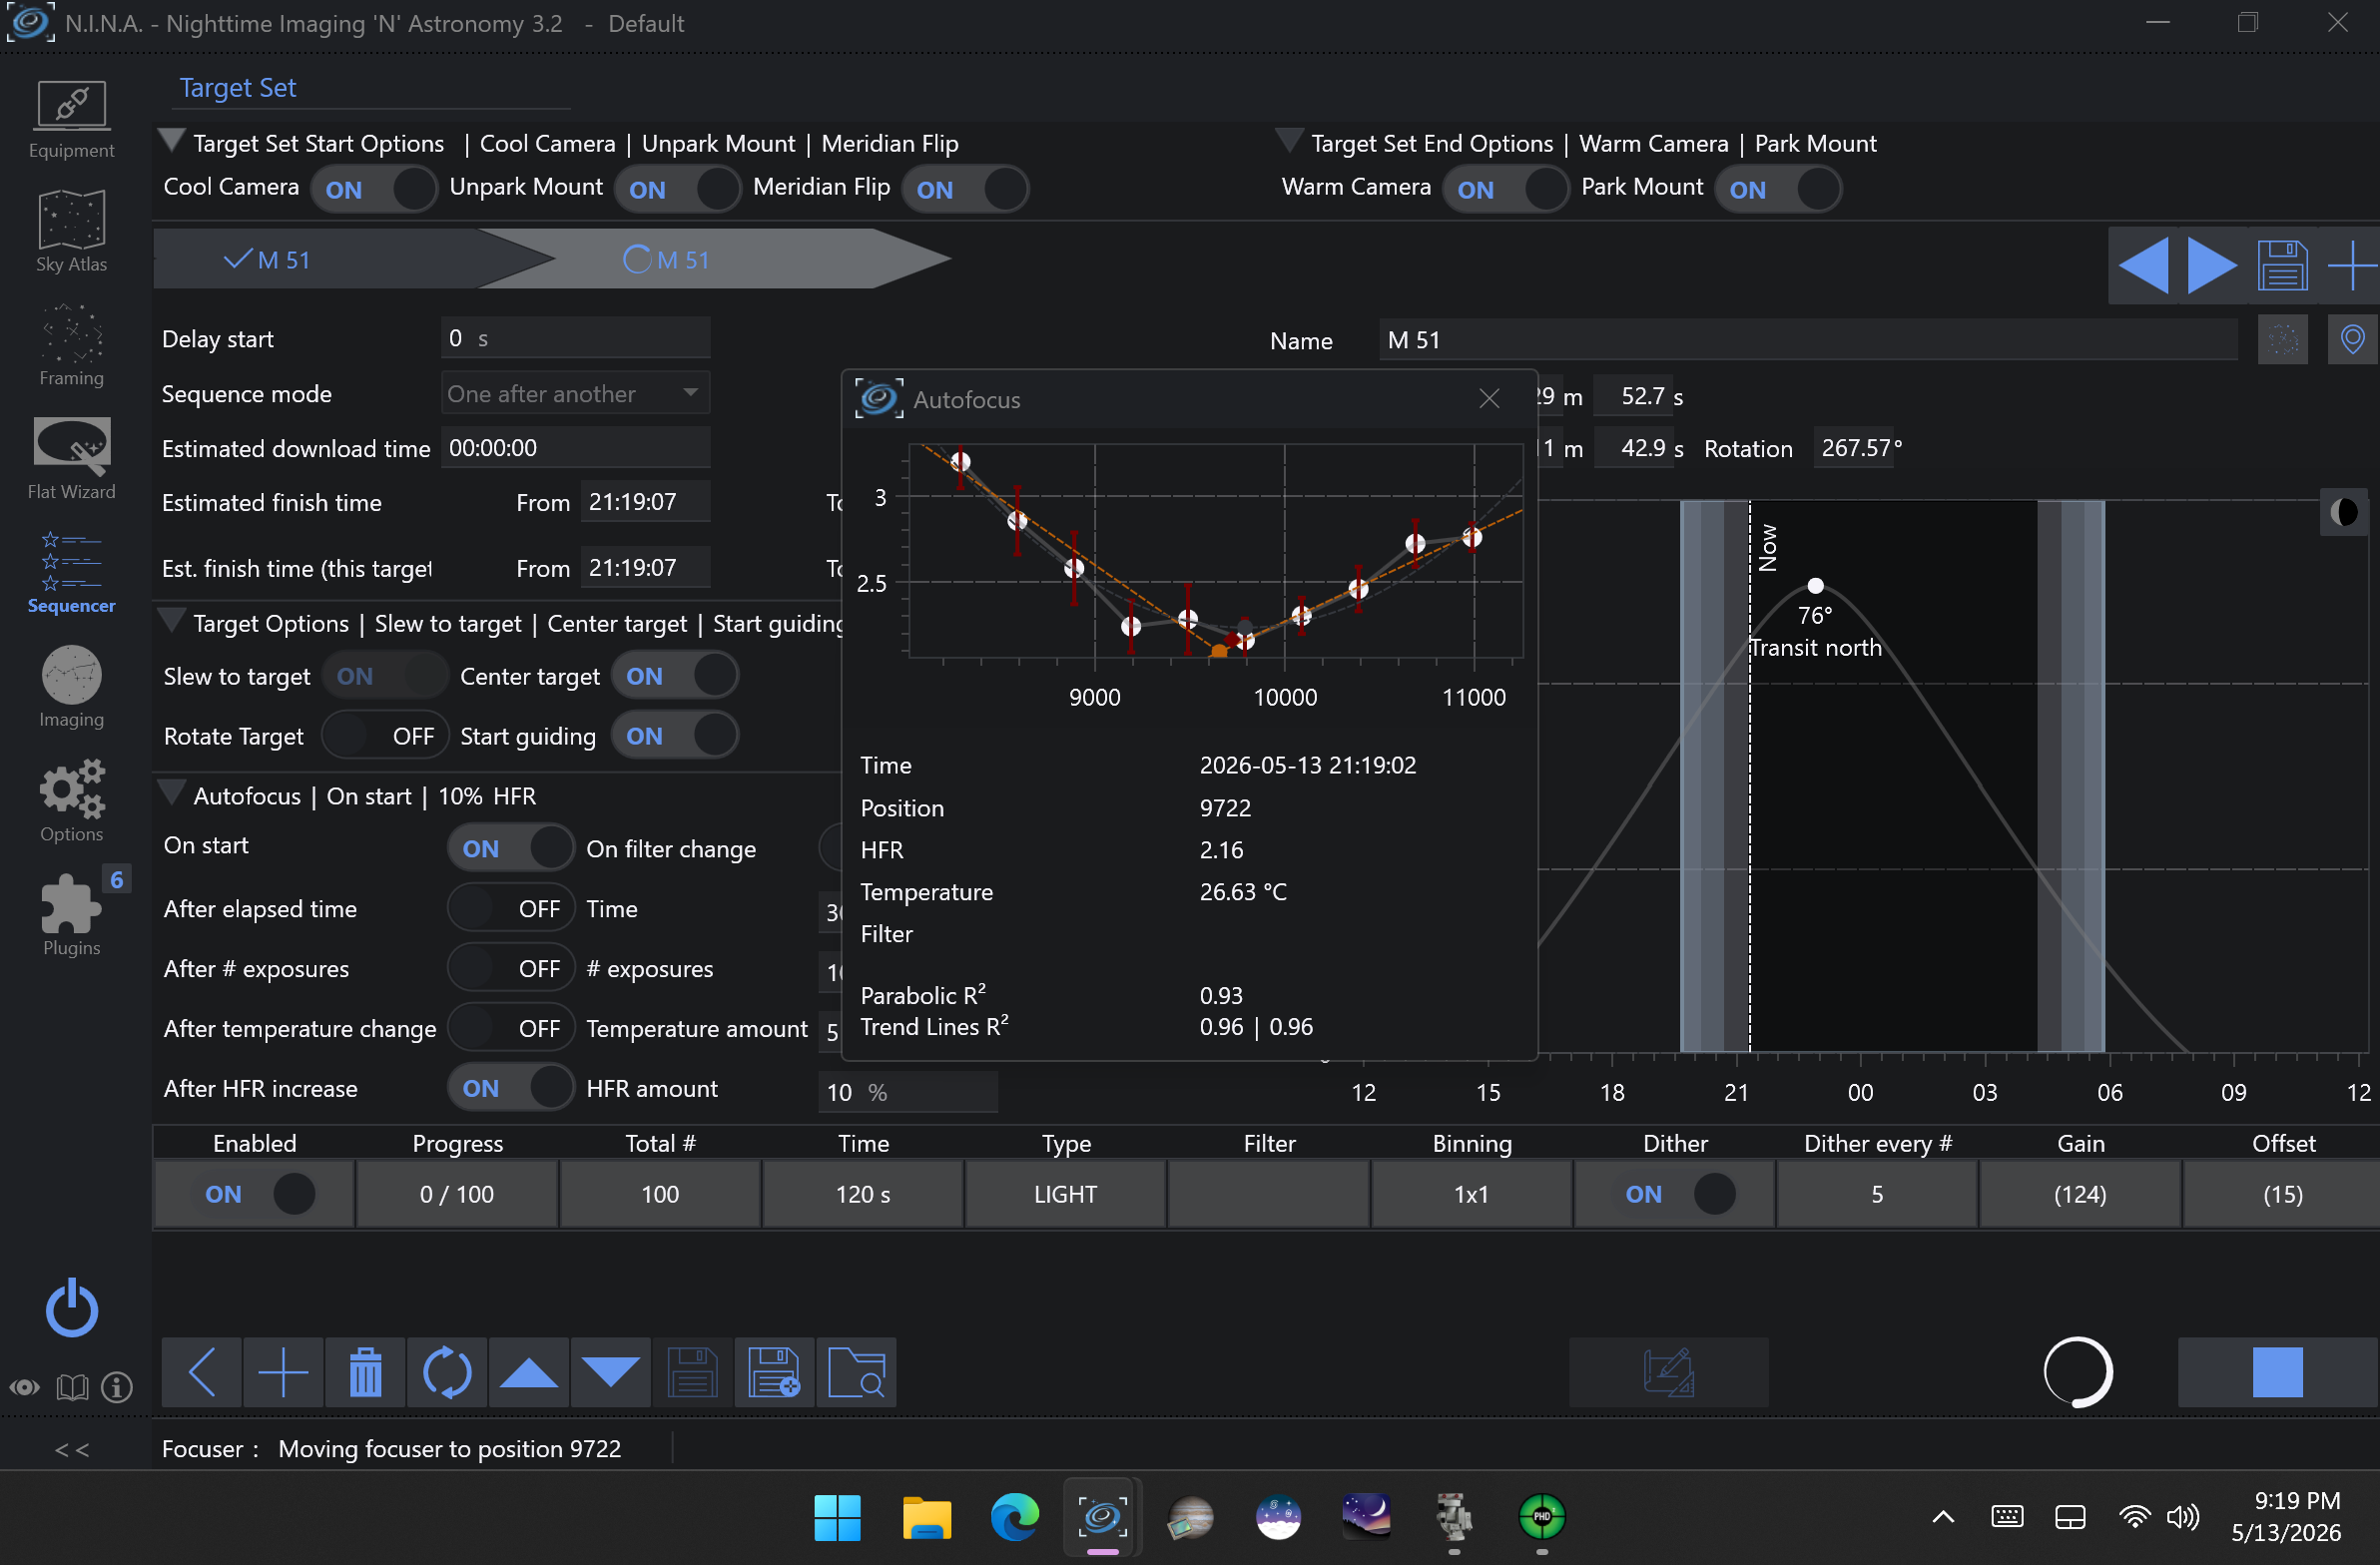Screen dimensions: 2380x1565
Task: Toggle moon phase icon on altitude chart
Action: point(2344,513)
